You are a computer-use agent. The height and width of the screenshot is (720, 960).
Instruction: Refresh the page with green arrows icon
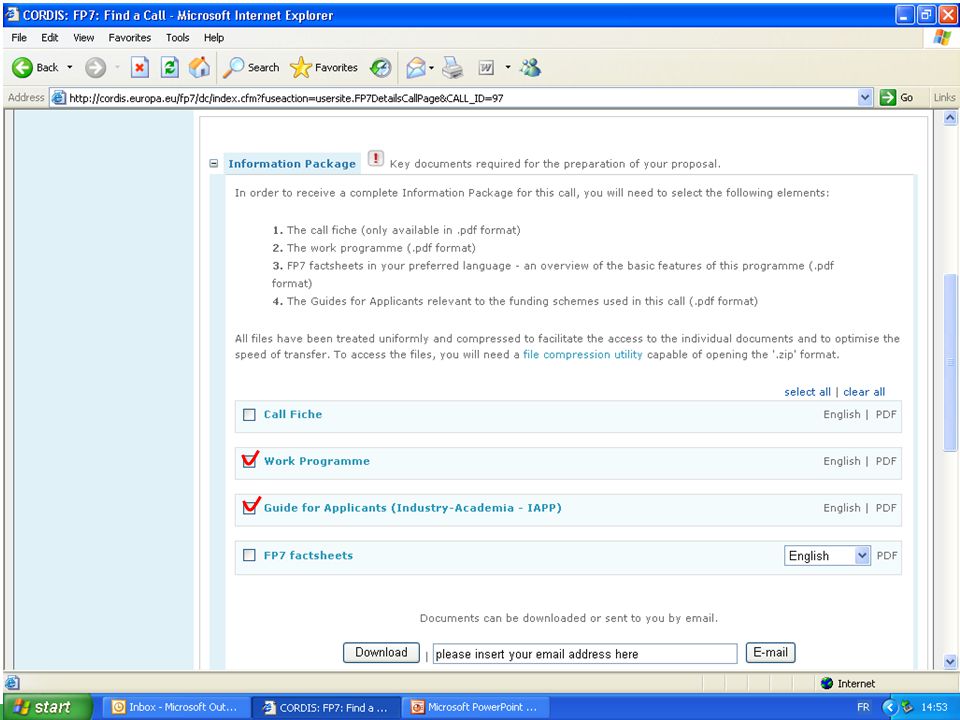pyautogui.click(x=170, y=67)
